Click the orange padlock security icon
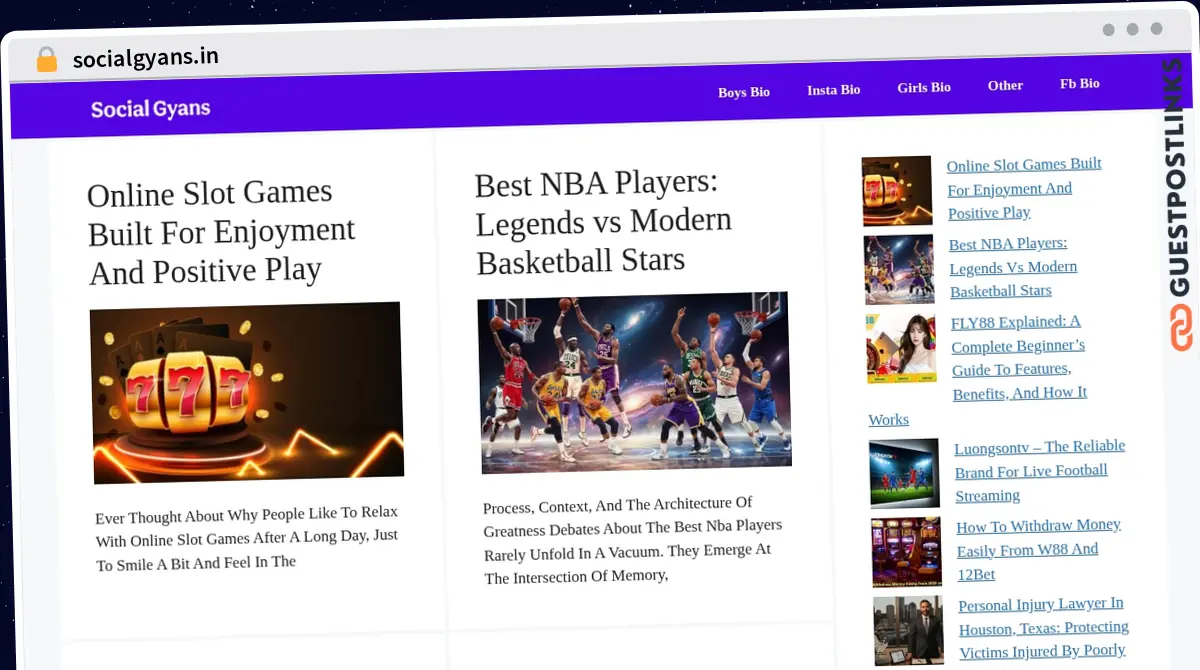1200x670 pixels. click(46, 59)
